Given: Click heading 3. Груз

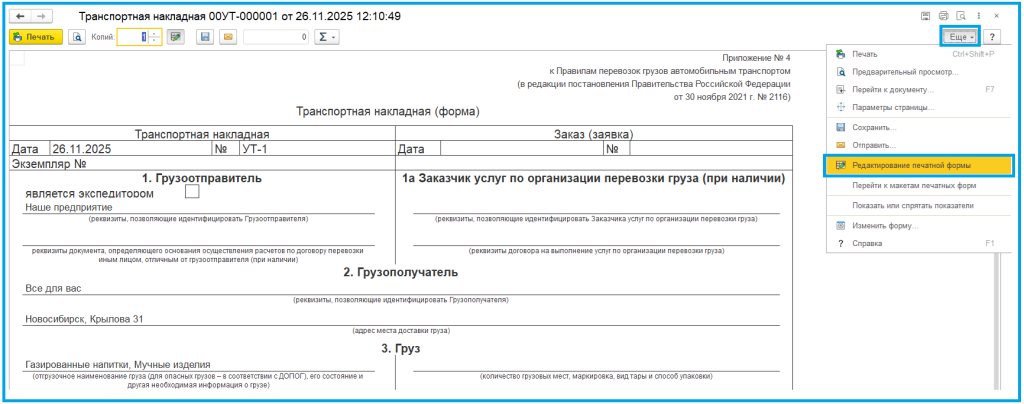Looking at the screenshot, I should pyautogui.click(x=400, y=349).
